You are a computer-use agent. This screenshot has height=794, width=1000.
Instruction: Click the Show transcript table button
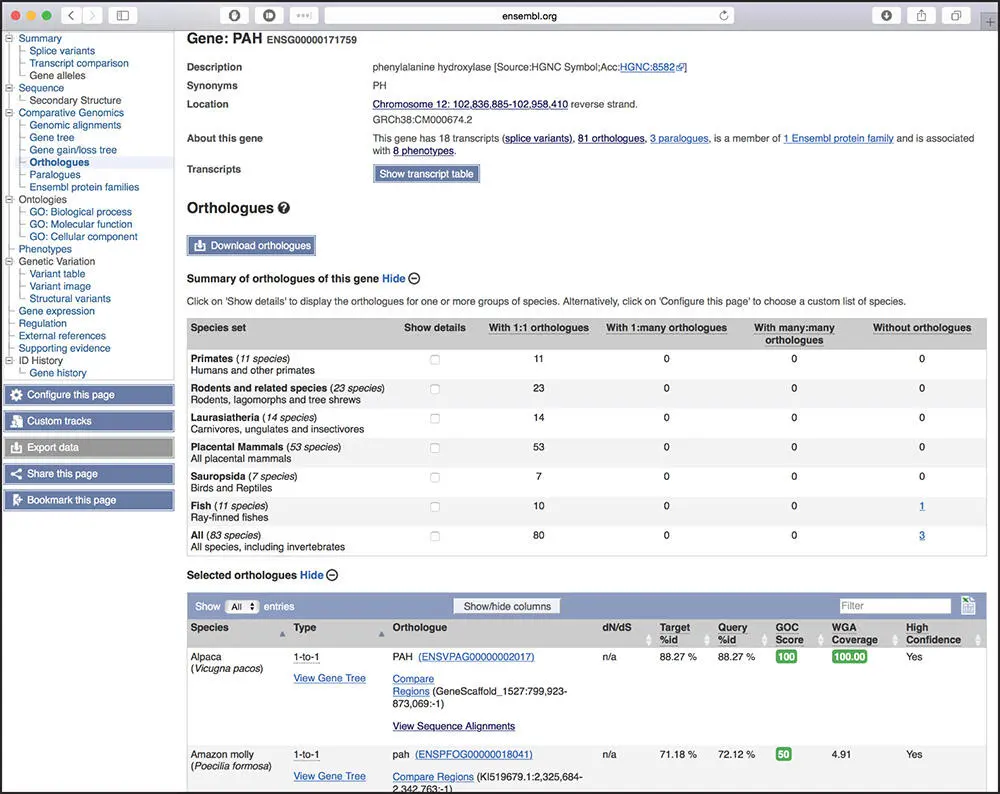click(x=426, y=174)
